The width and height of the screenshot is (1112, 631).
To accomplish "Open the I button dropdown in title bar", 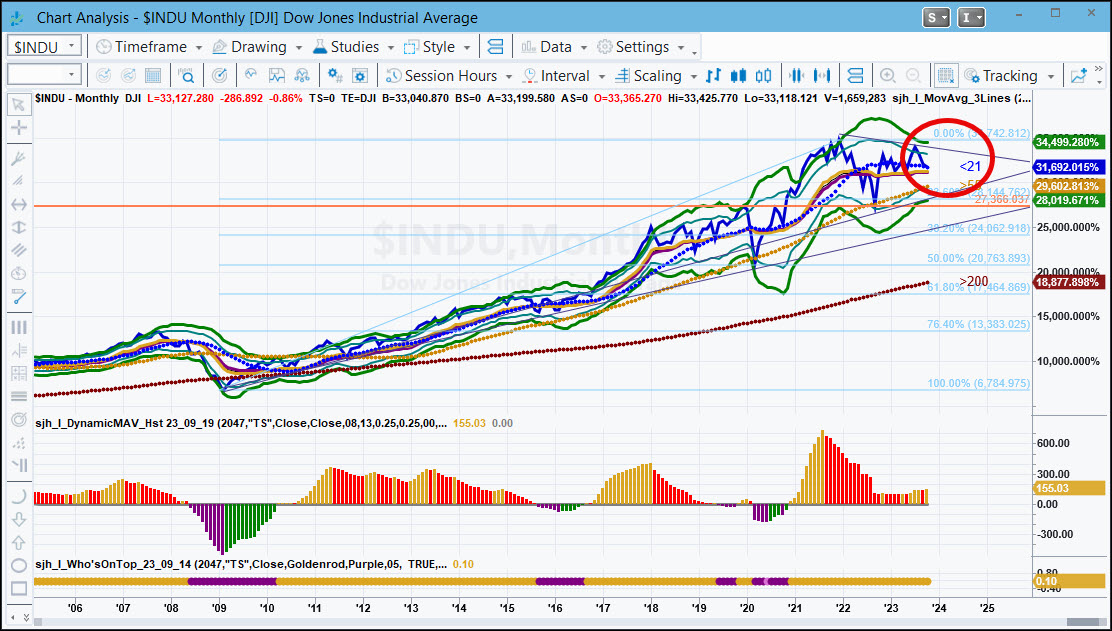I will (x=970, y=18).
